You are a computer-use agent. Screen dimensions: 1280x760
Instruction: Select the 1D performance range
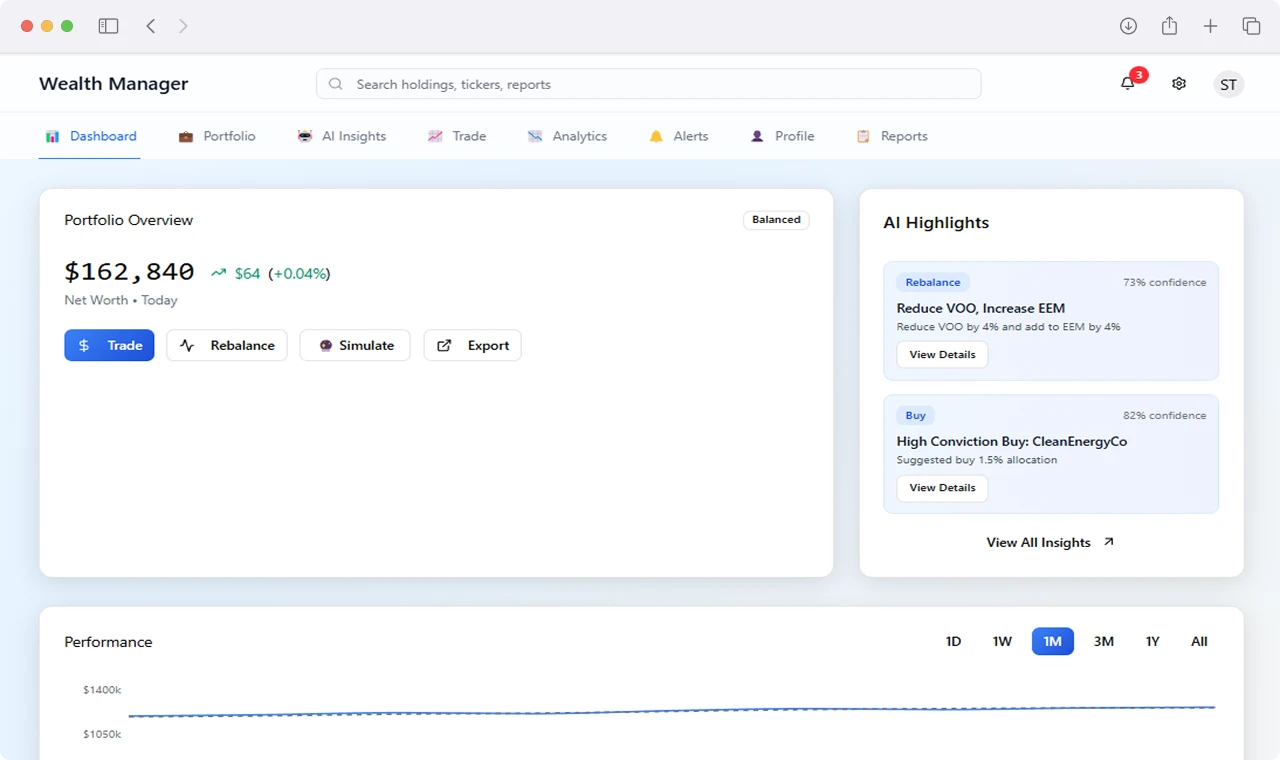tap(954, 641)
